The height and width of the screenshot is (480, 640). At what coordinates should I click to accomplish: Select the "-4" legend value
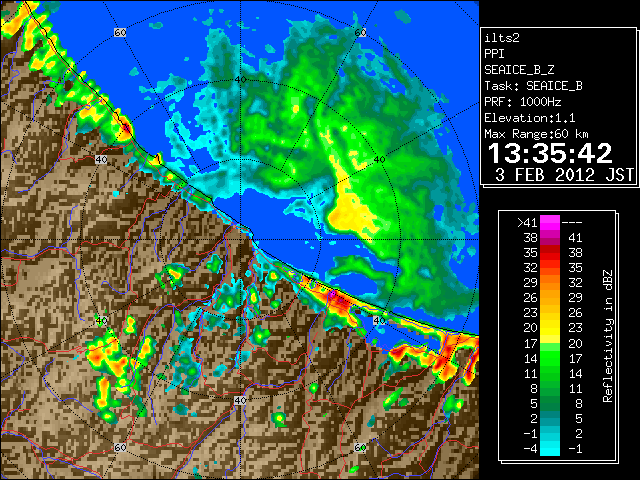coord(530,448)
